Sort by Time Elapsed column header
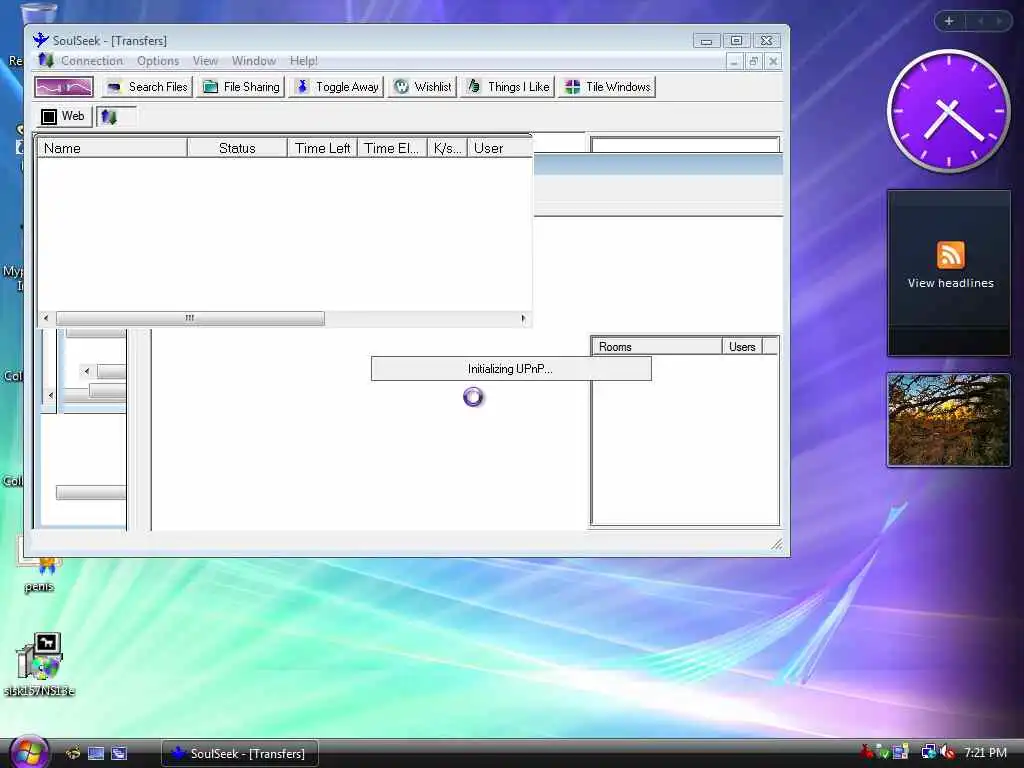The height and width of the screenshot is (768, 1024). (392, 148)
